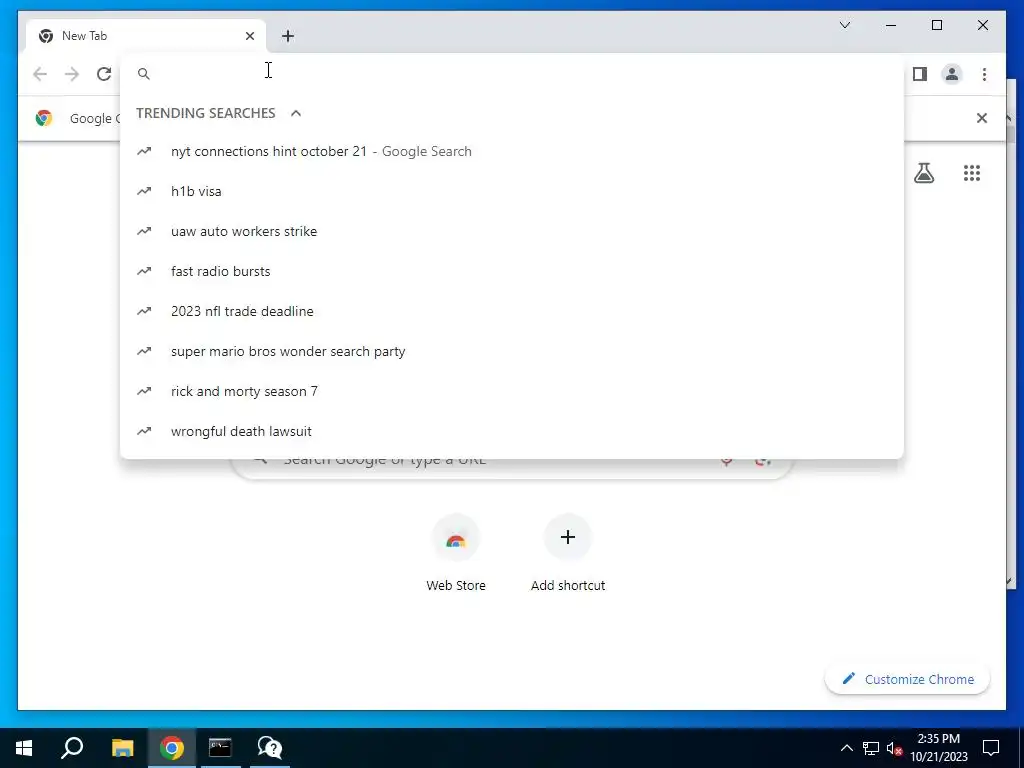Open File Explorer from the taskbar
The width and height of the screenshot is (1024, 768).
pyautogui.click(x=122, y=748)
